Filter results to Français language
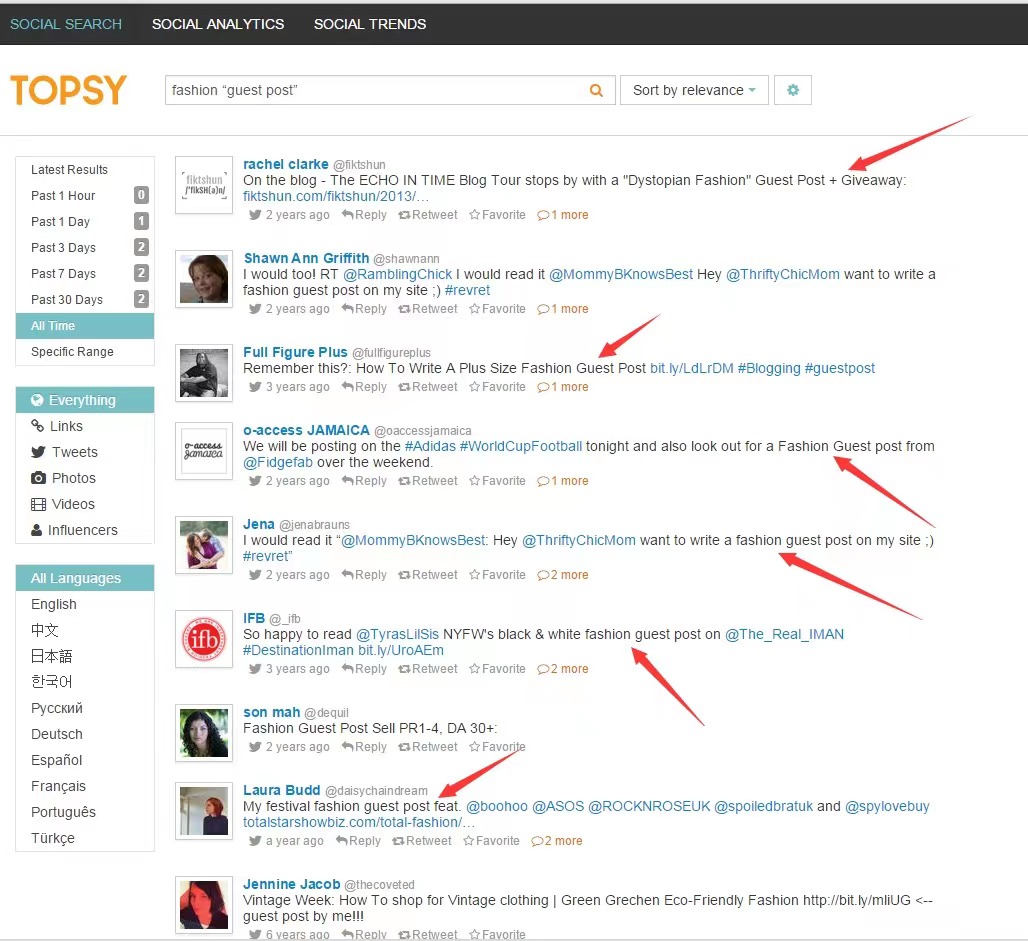This screenshot has width=1028, height=941. tap(85, 786)
